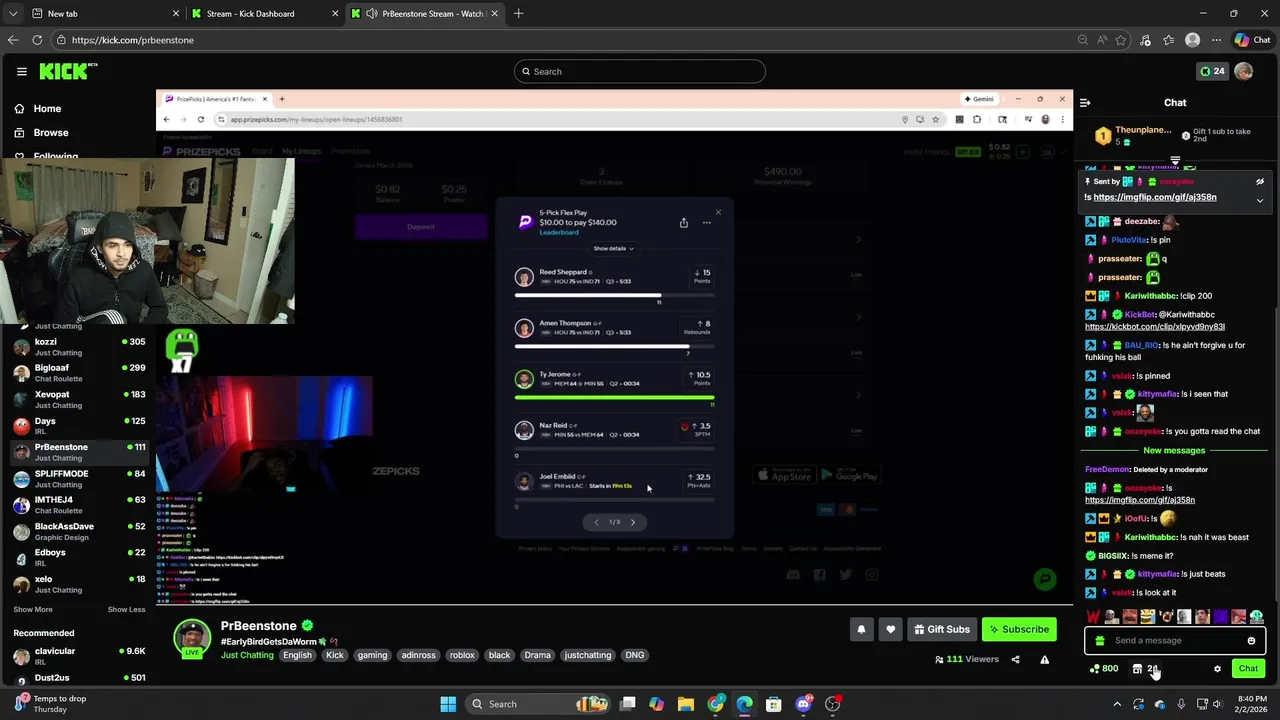Open Copilot Chat in the browser
Viewport: 1280px width, 720px height.
[1252, 40]
